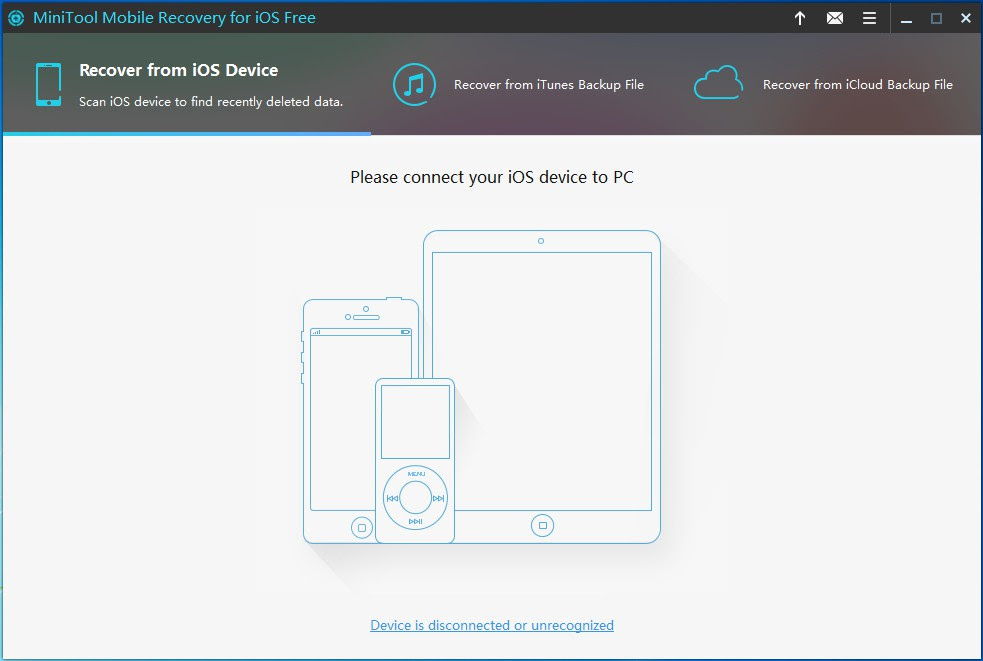Viewport: 983px width, 661px height.
Task: Click the iCloud cloud icon
Action: 718,83
